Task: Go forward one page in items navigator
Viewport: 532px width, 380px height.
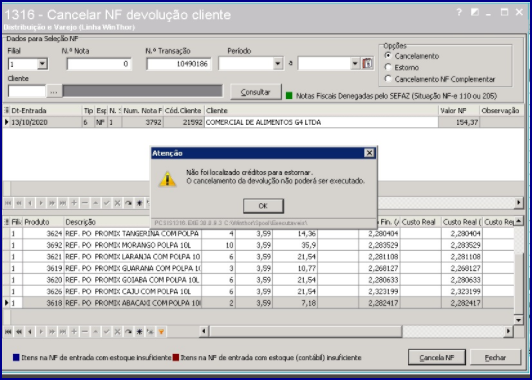Action: pyautogui.click(x=52, y=332)
